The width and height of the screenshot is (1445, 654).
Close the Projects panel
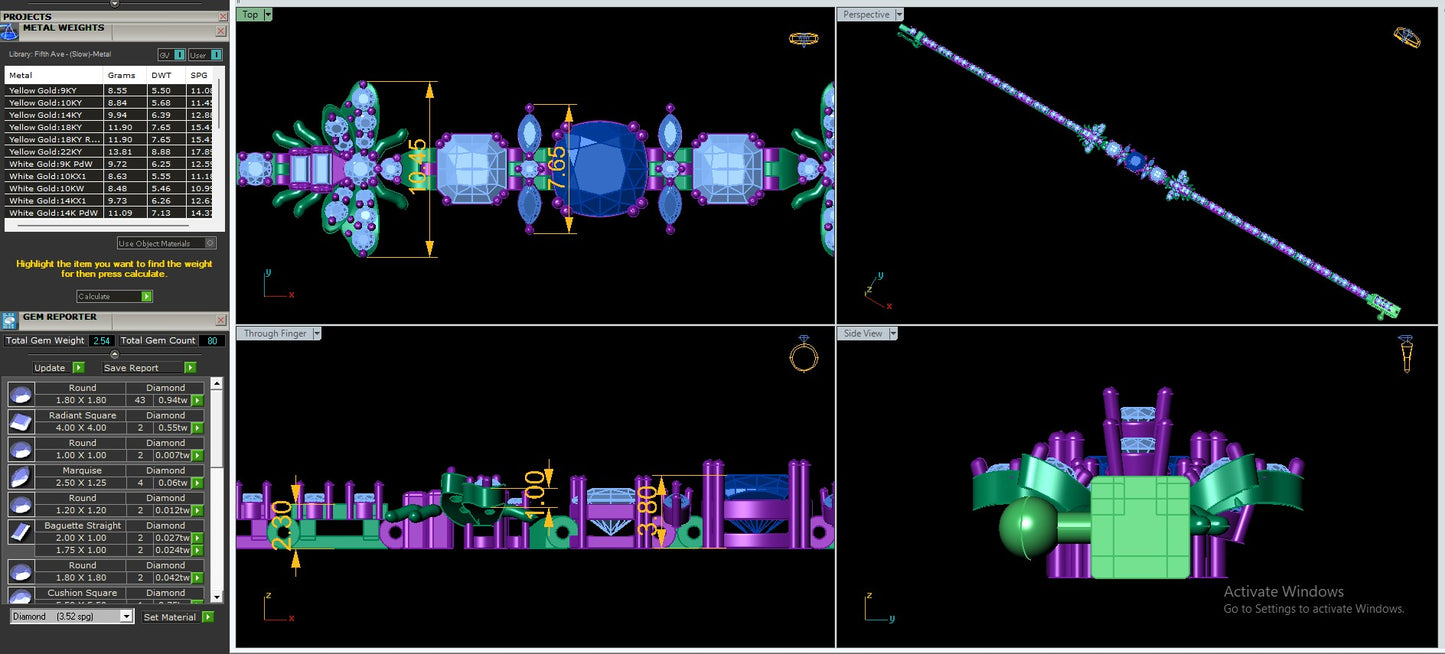point(222,17)
